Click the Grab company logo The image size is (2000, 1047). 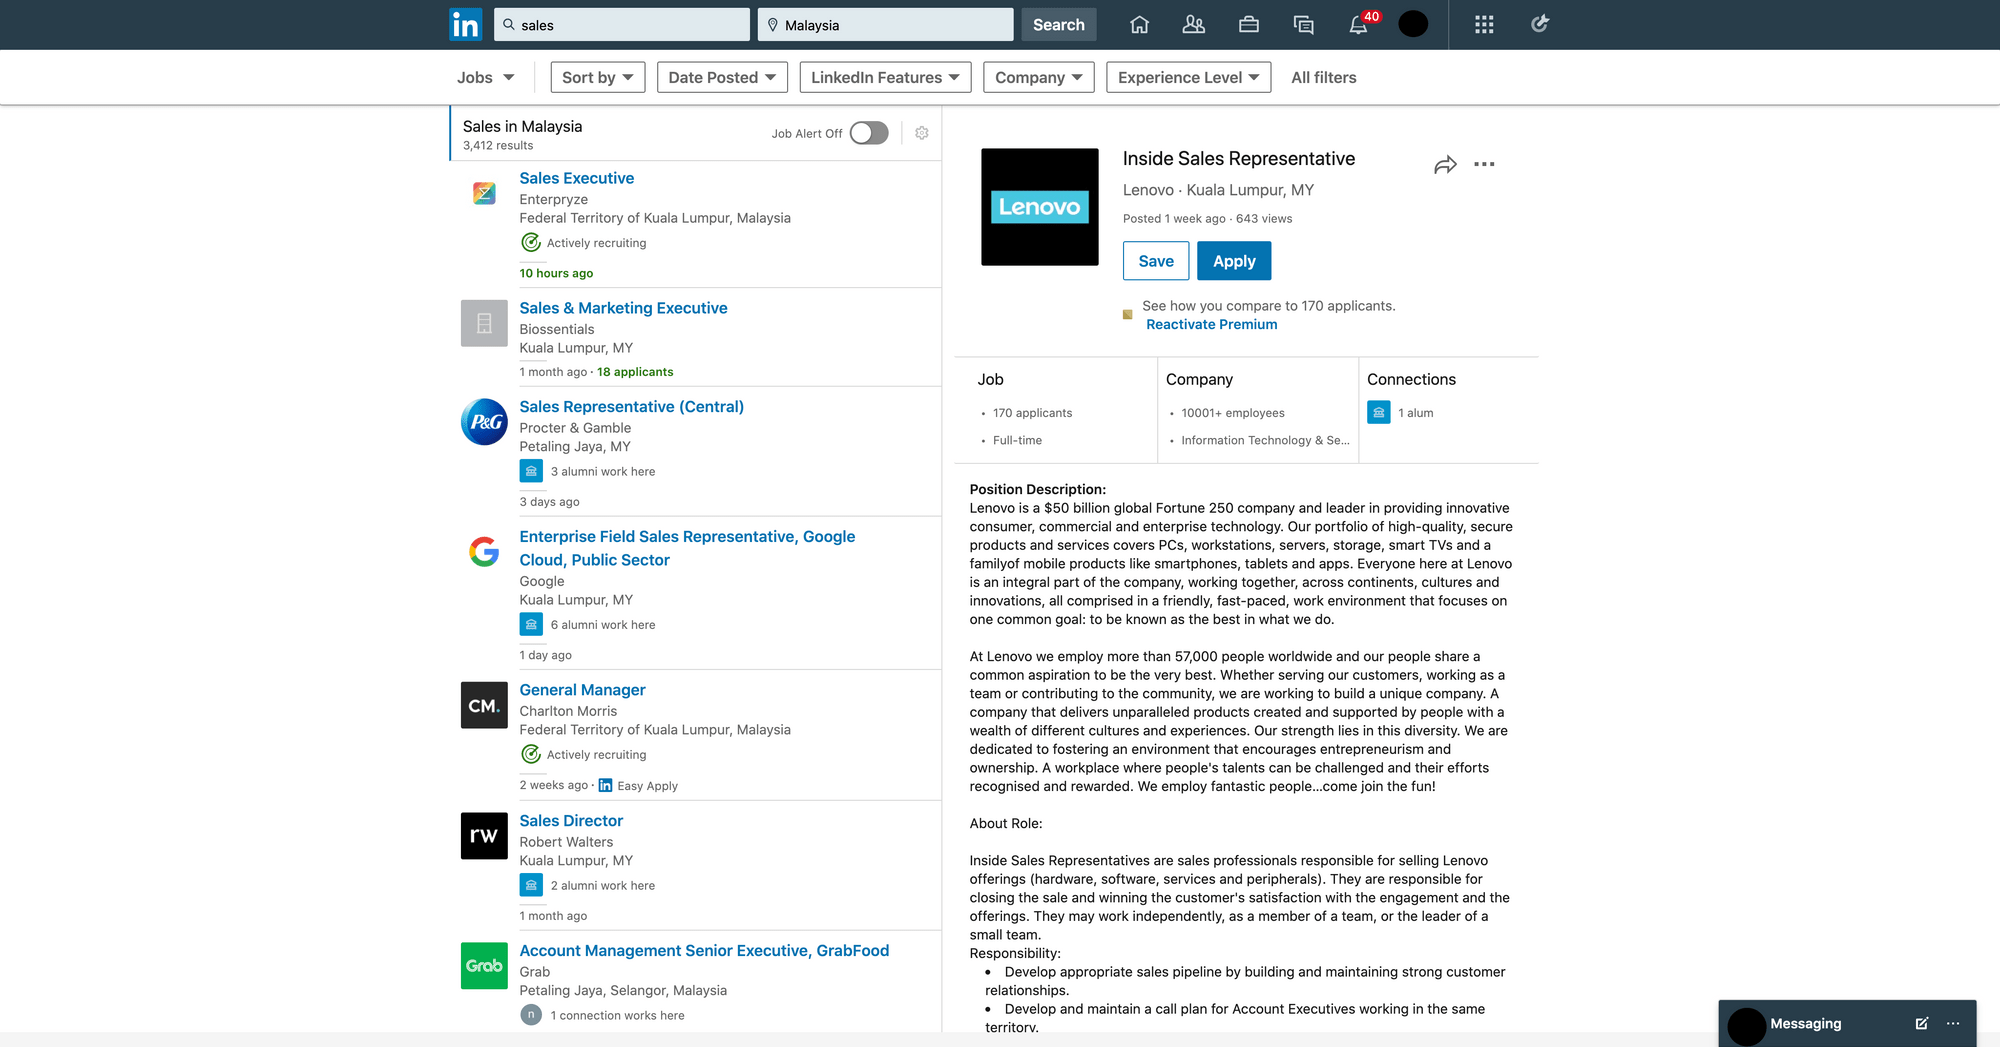484,965
